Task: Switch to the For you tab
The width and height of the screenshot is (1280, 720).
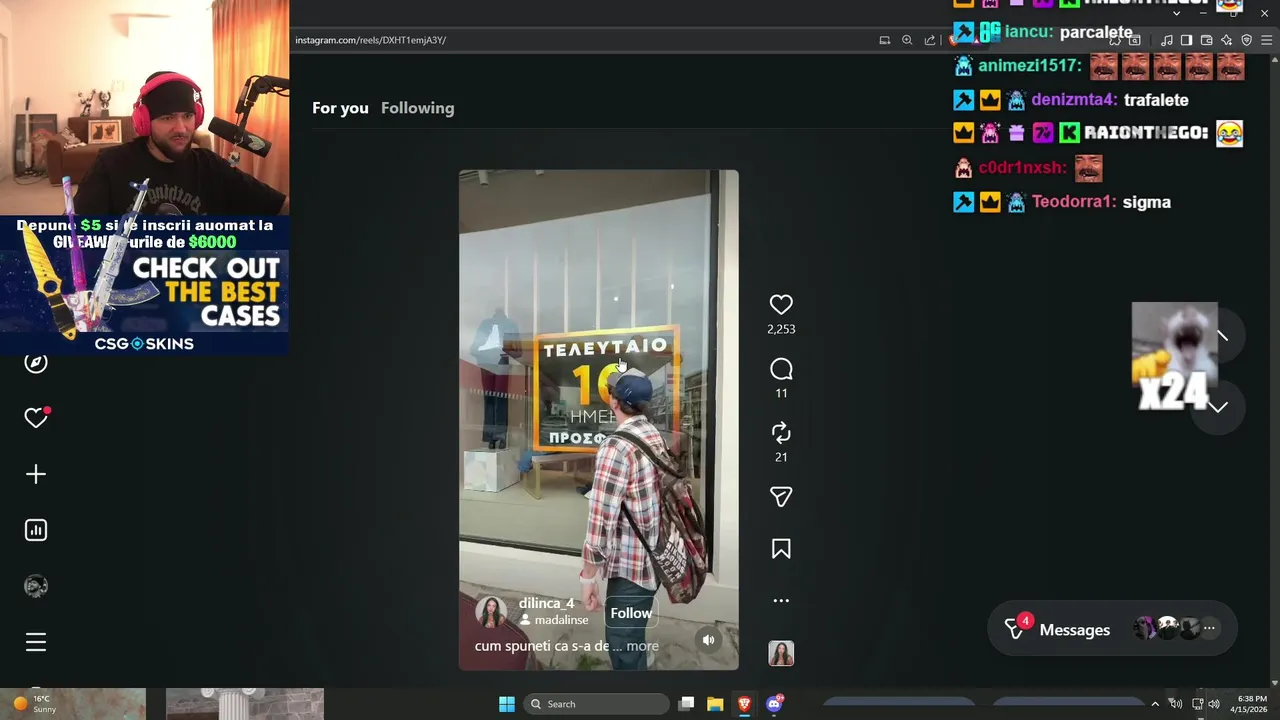Action: (x=340, y=108)
